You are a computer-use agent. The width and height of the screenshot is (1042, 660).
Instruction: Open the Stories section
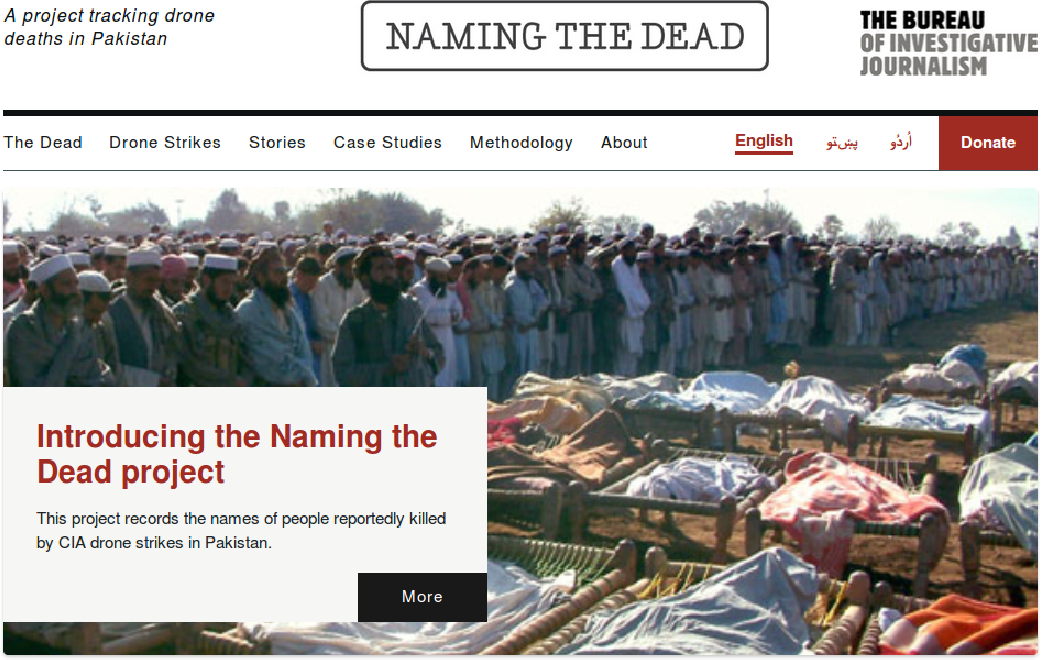[277, 142]
